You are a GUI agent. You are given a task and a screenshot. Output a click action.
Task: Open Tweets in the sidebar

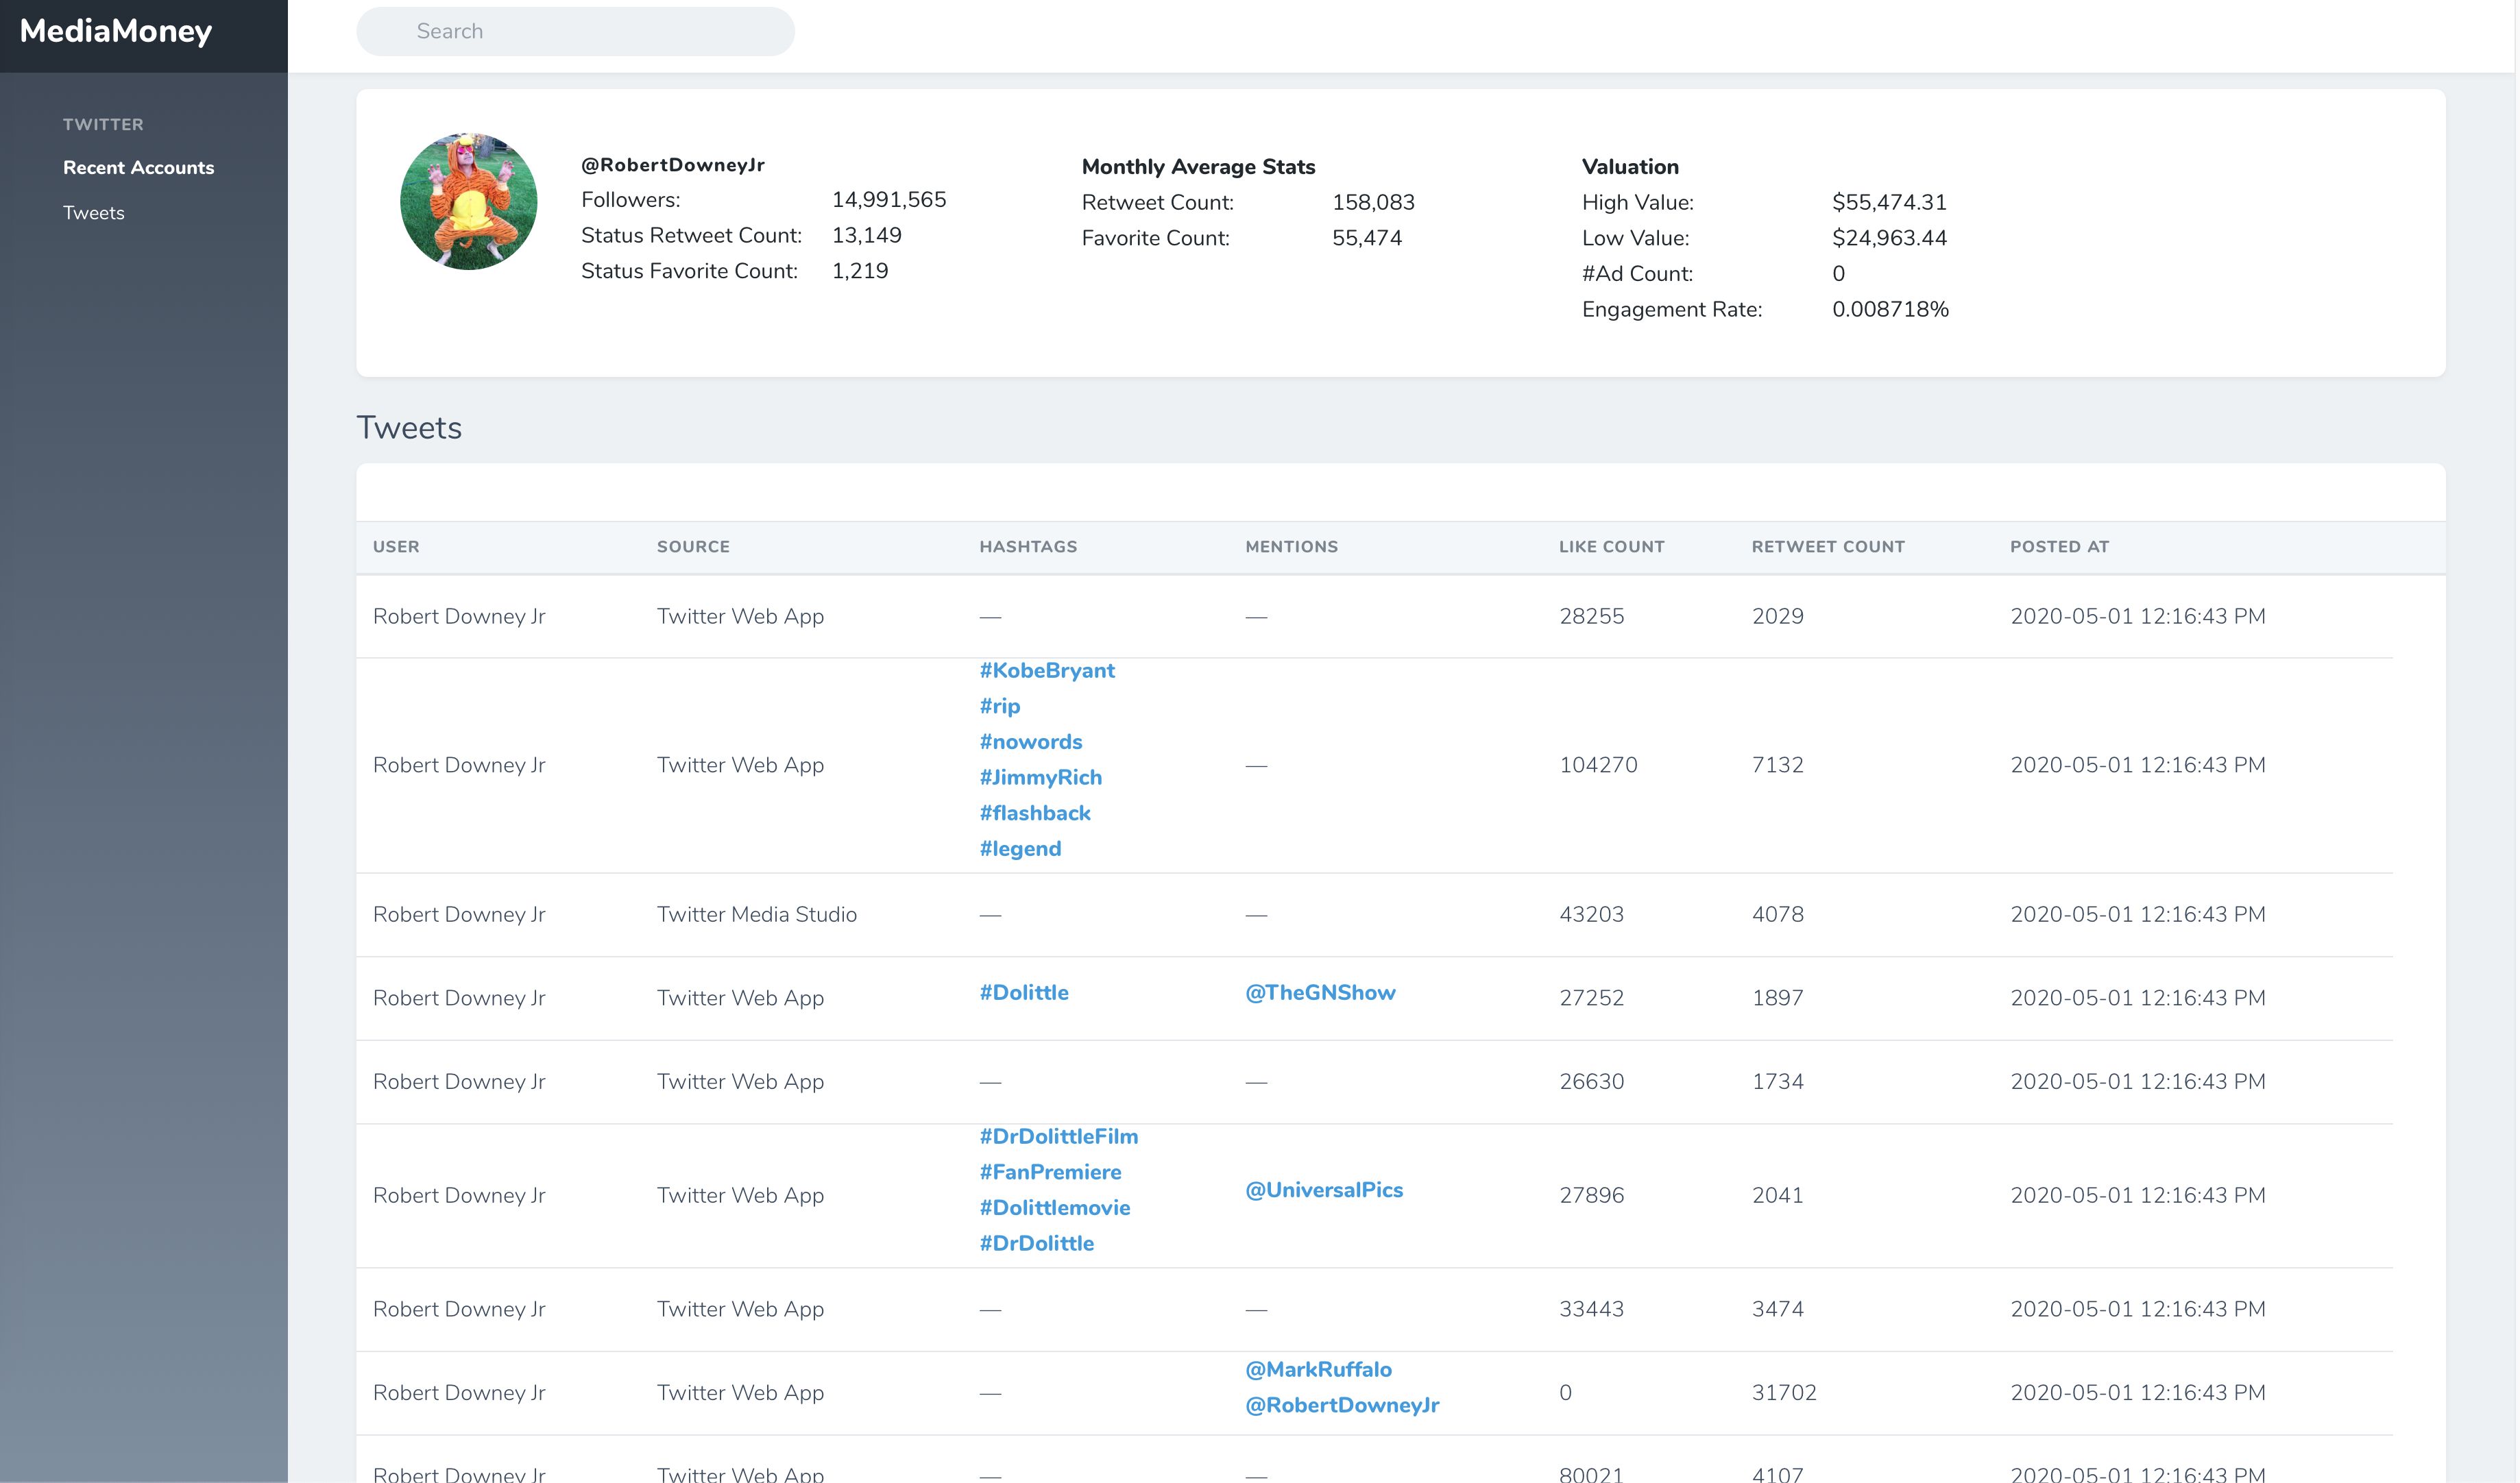pos(94,213)
